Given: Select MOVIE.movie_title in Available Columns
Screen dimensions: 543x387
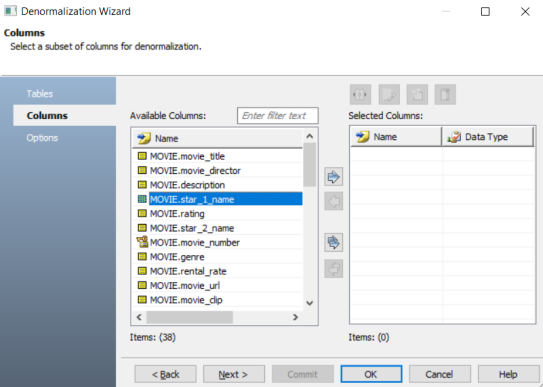Looking at the screenshot, I should [x=217, y=156].
